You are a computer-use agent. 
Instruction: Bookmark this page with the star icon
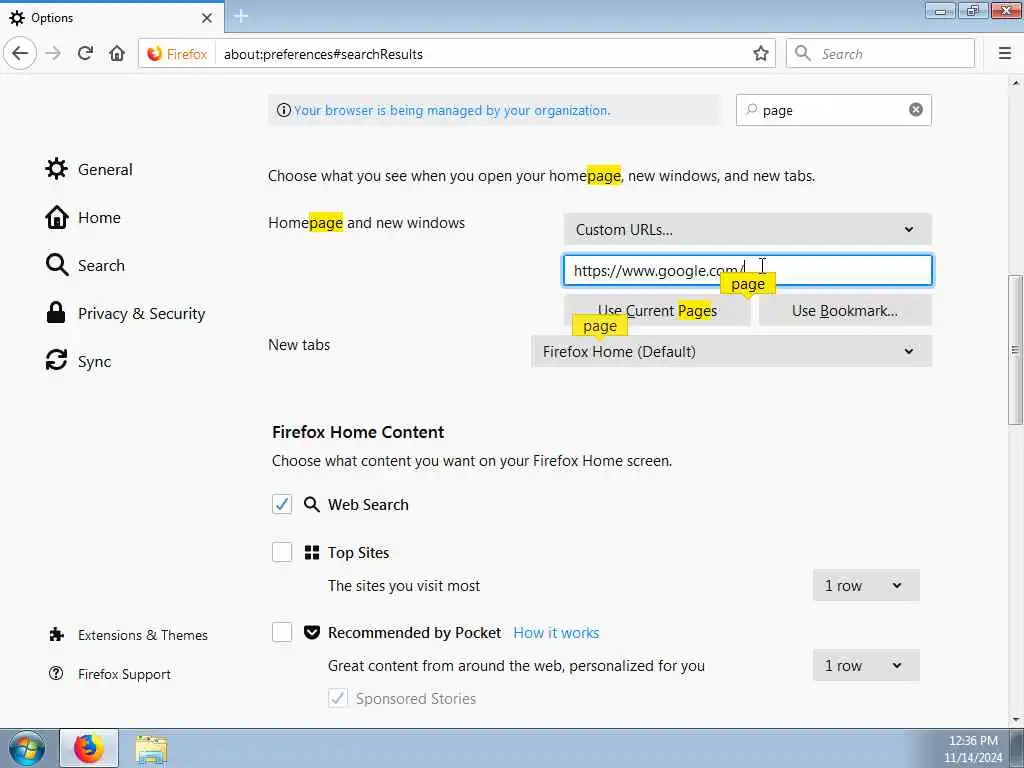pyautogui.click(x=760, y=54)
